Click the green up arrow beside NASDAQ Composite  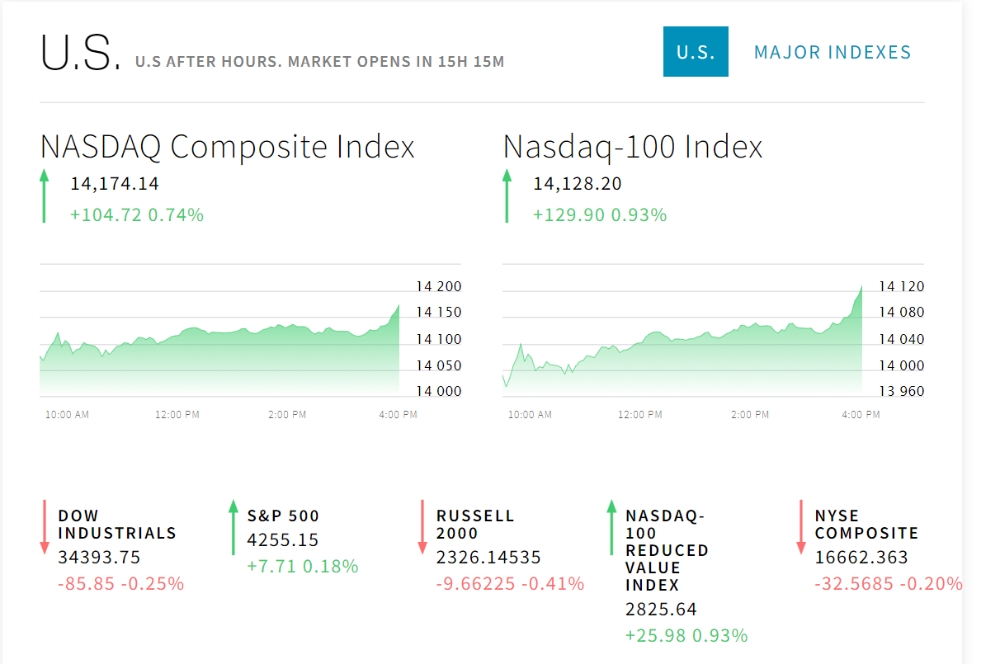click(44, 196)
